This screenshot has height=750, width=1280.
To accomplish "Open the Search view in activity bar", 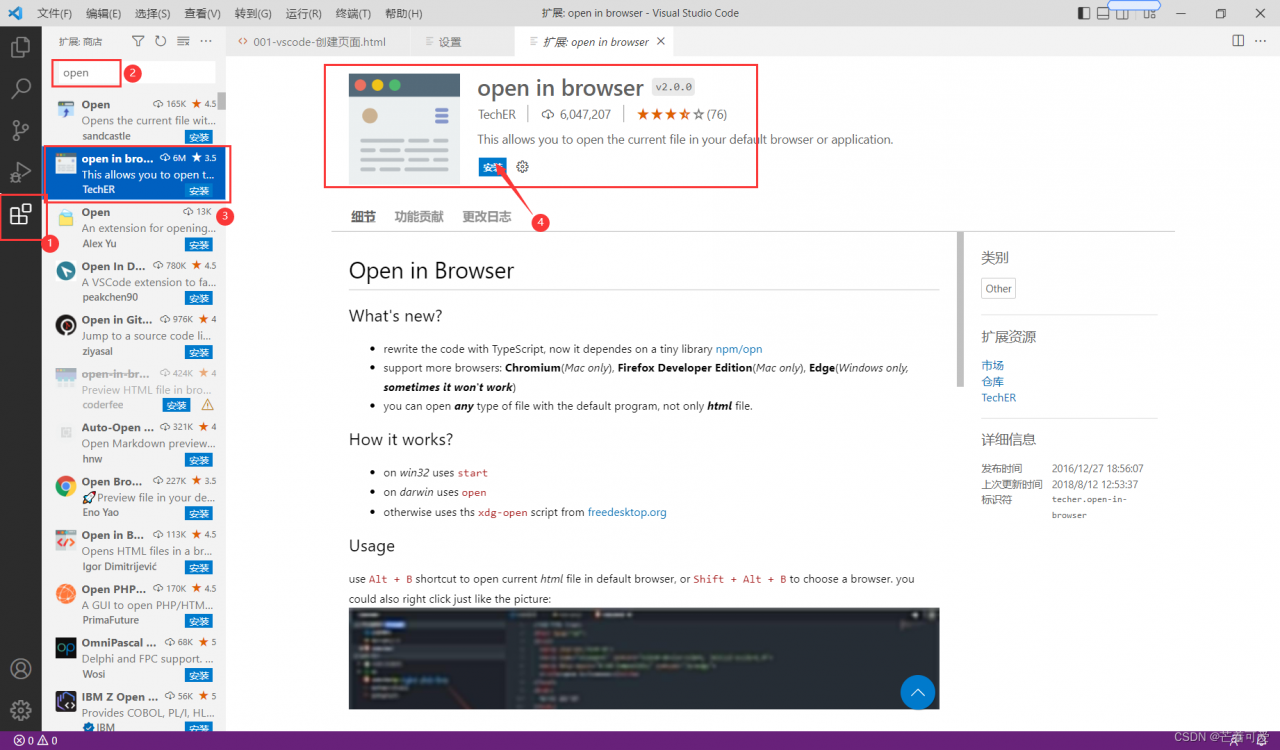I will click(20, 88).
